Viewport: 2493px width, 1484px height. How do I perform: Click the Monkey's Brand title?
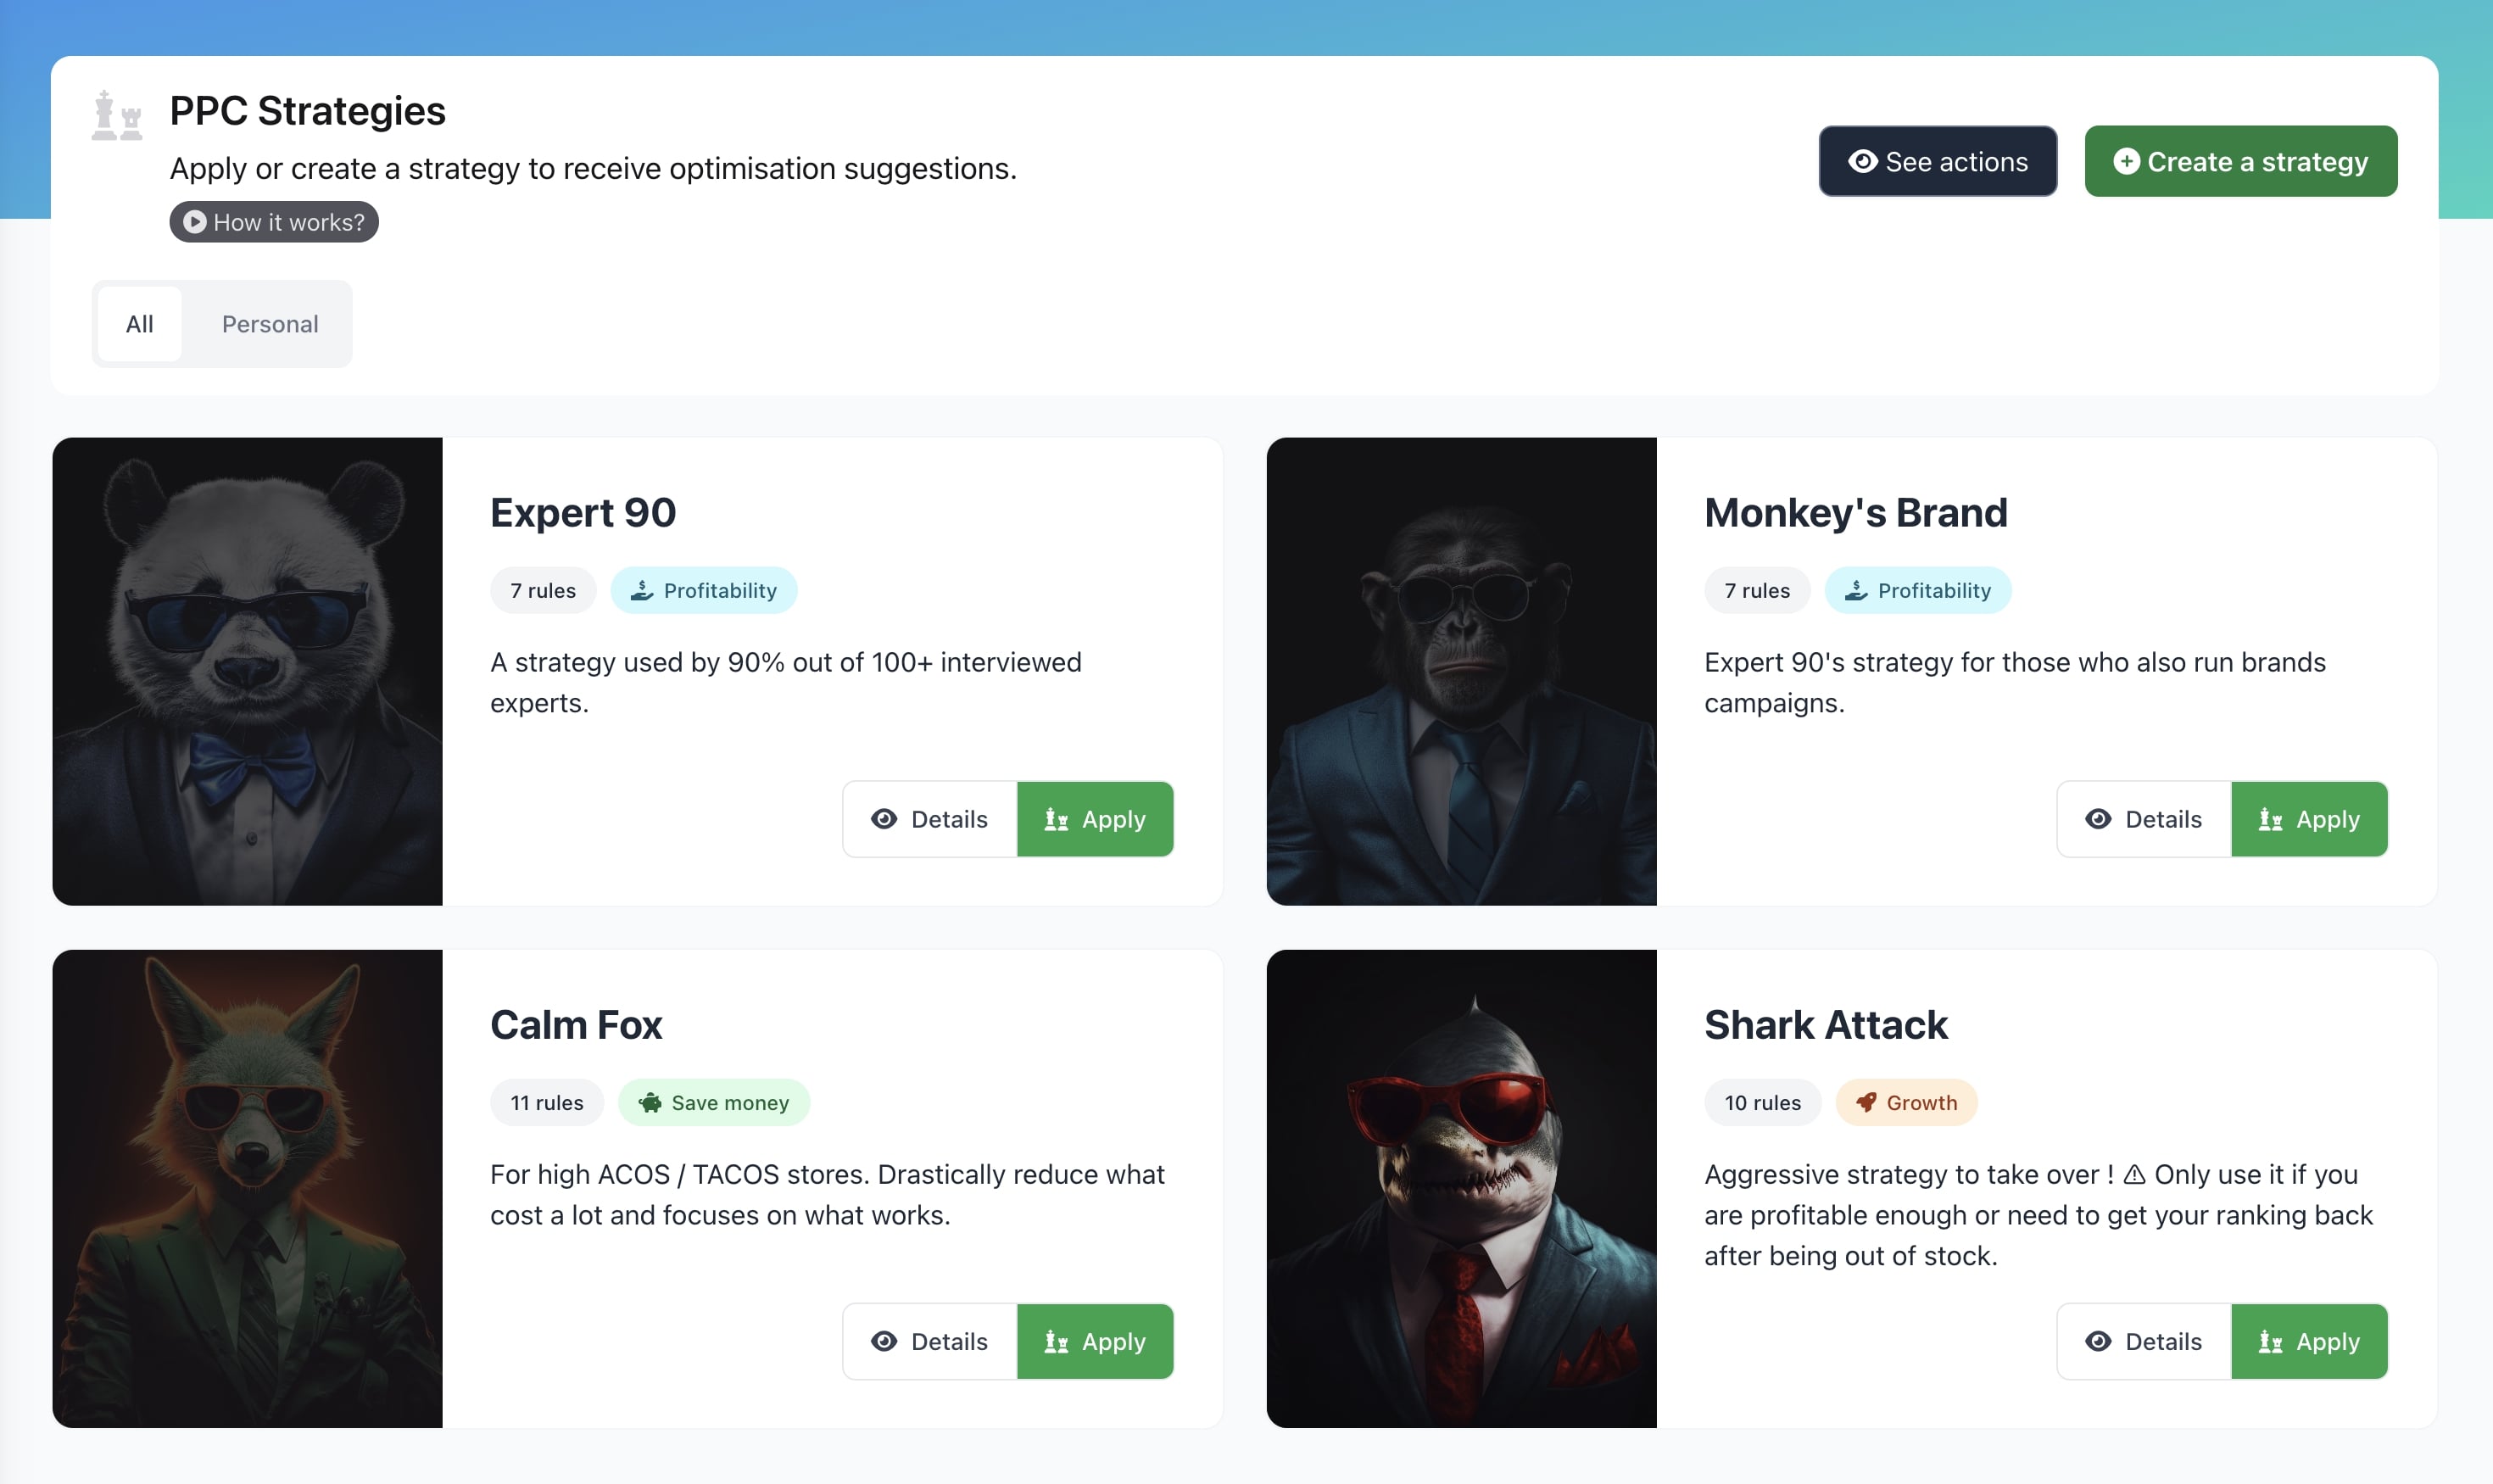click(1855, 512)
